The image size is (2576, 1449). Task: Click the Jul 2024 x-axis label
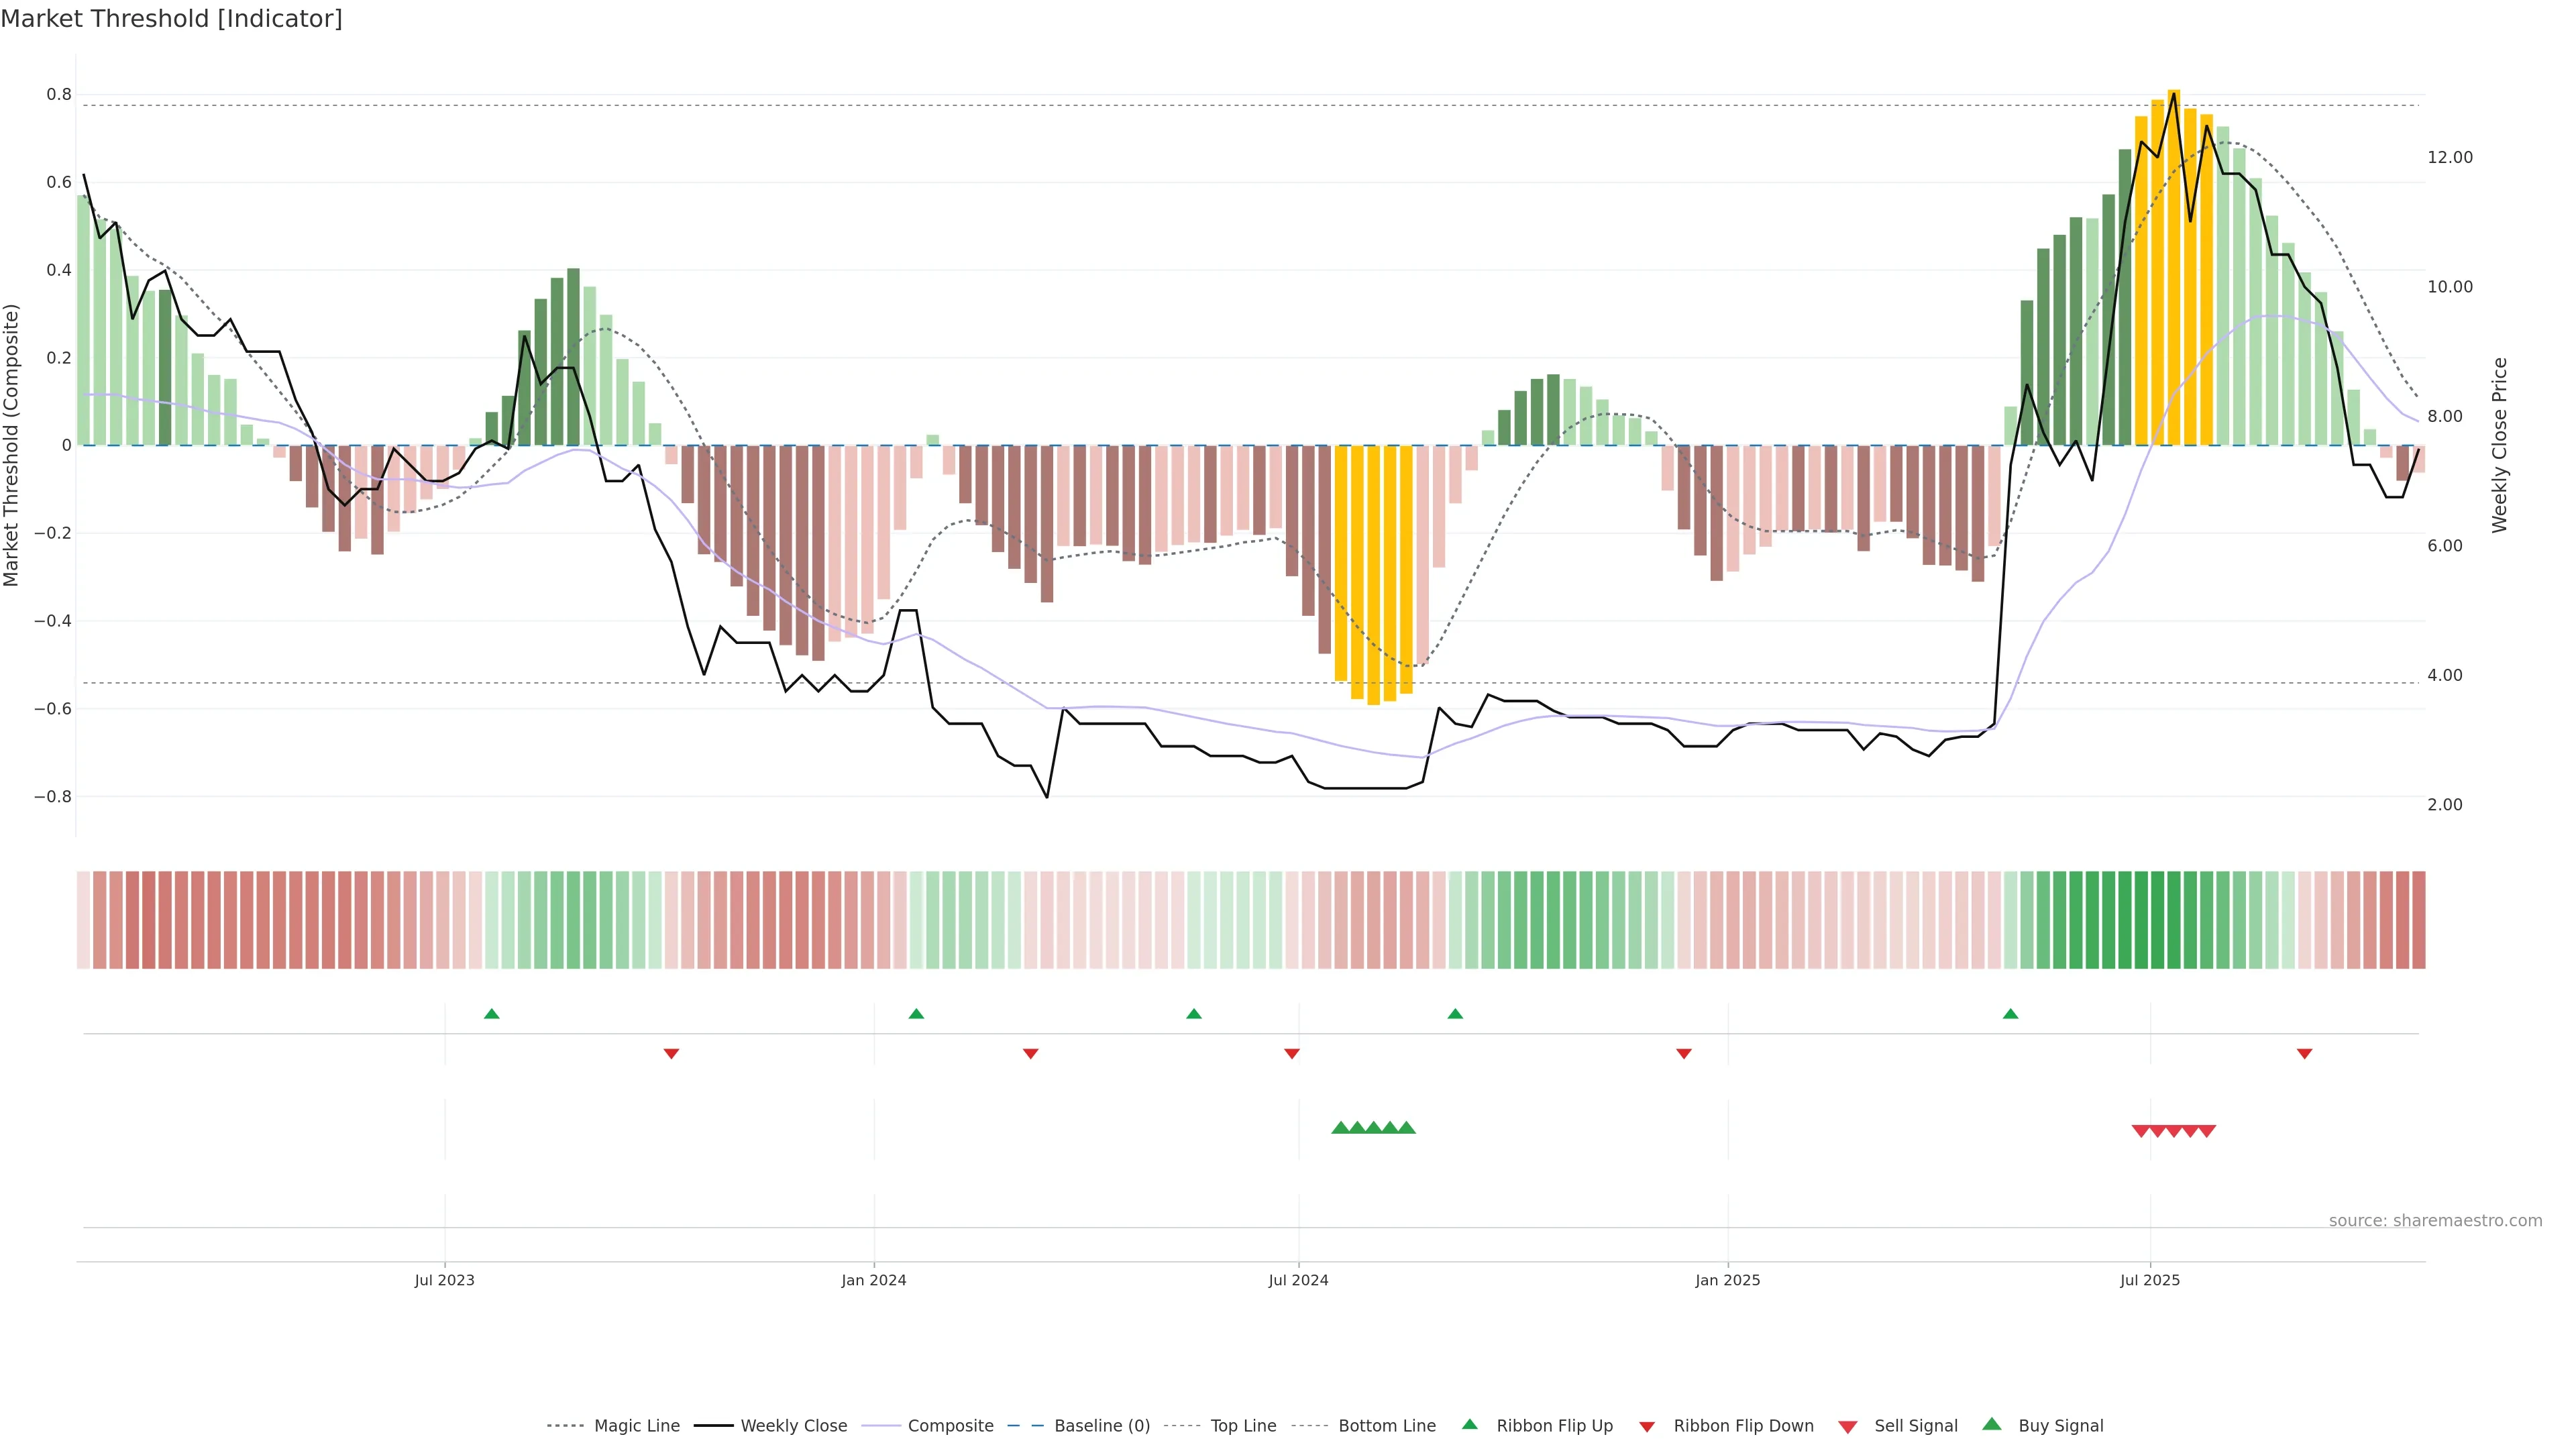pyautogui.click(x=1298, y=1280)
